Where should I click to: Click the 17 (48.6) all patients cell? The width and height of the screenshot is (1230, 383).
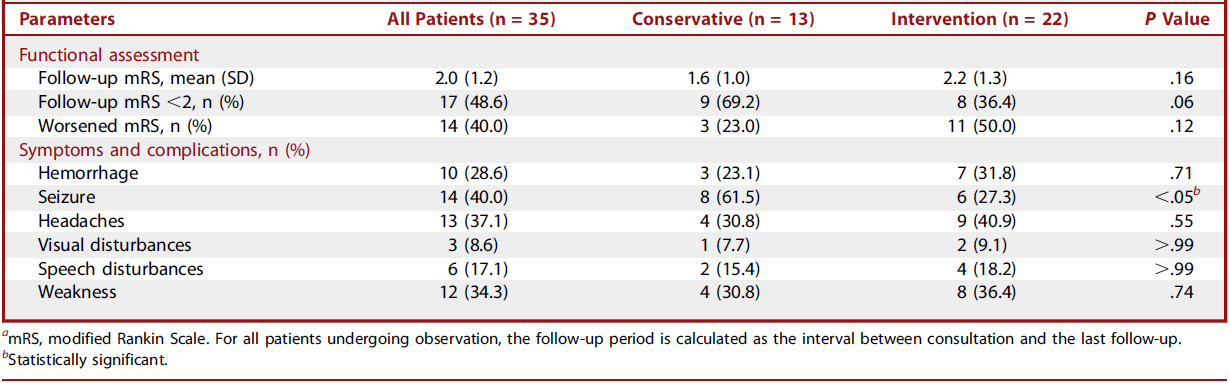(465, 102)
